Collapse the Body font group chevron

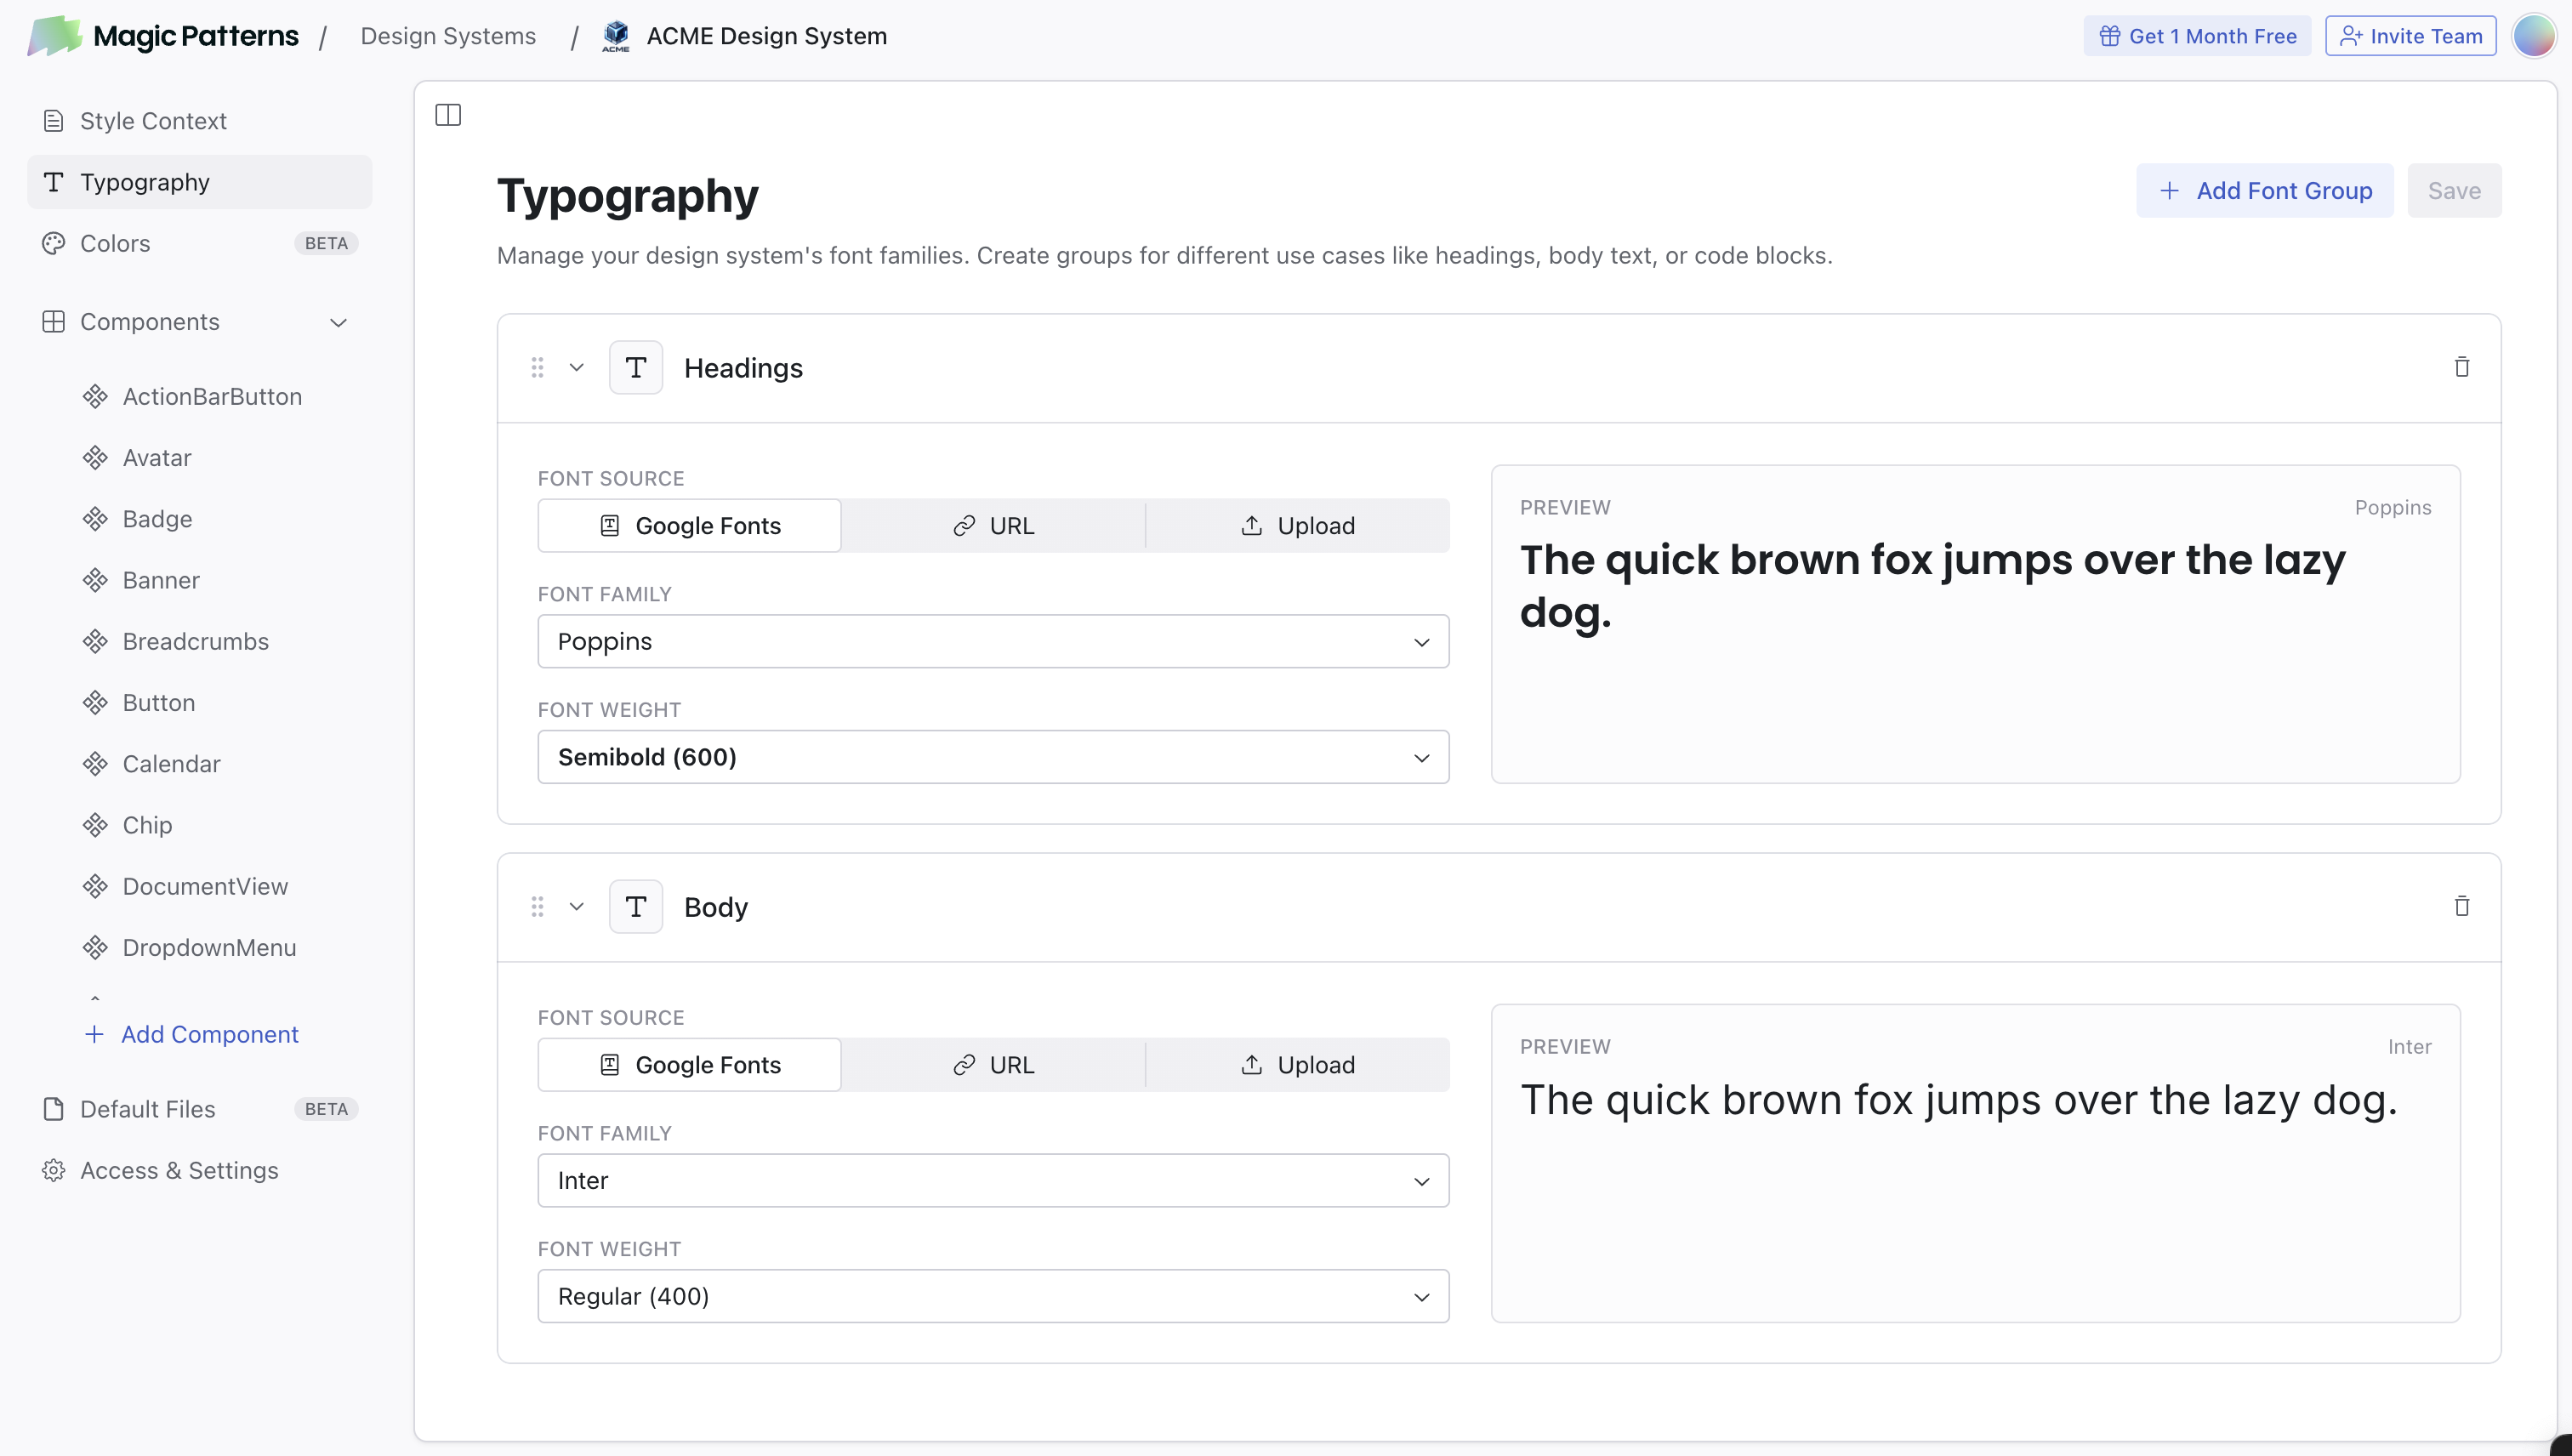(576, 906)
